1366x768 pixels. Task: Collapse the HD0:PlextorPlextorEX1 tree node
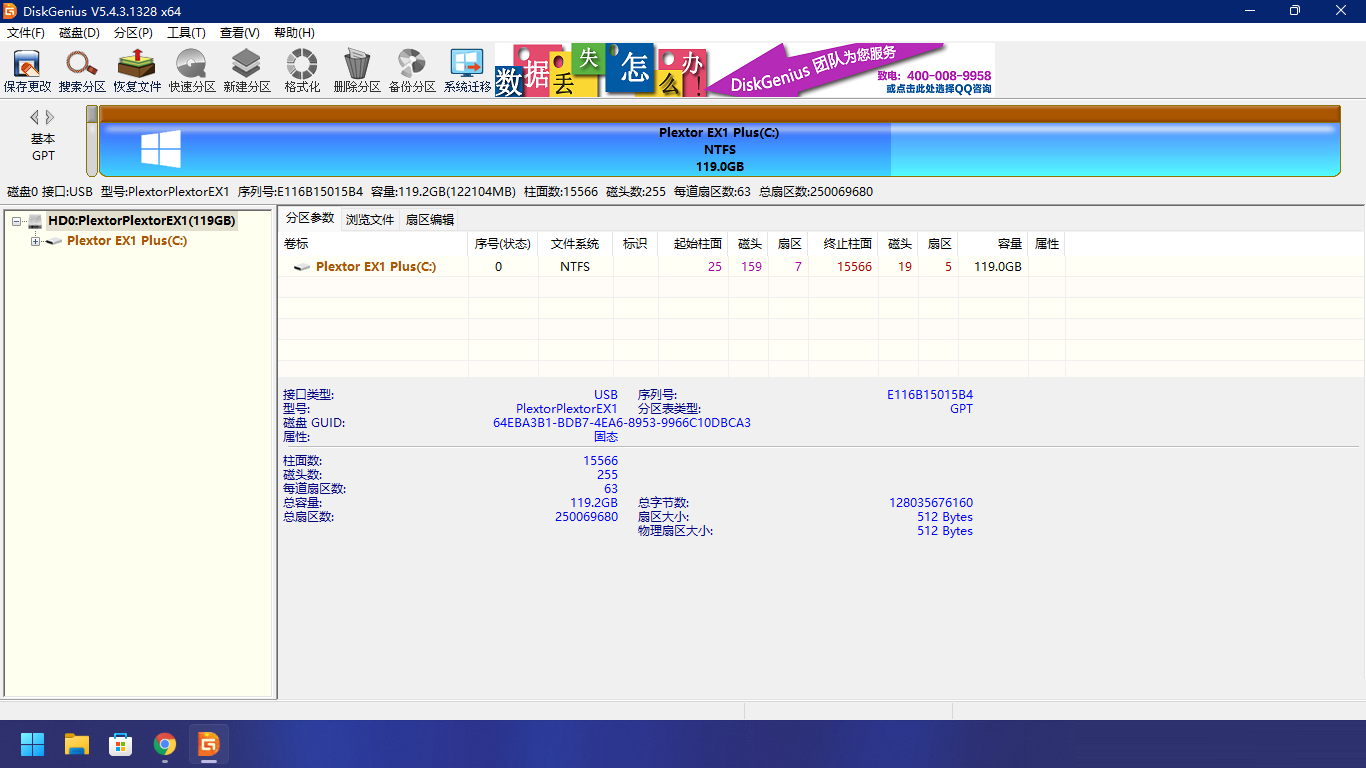pos(17,221)
